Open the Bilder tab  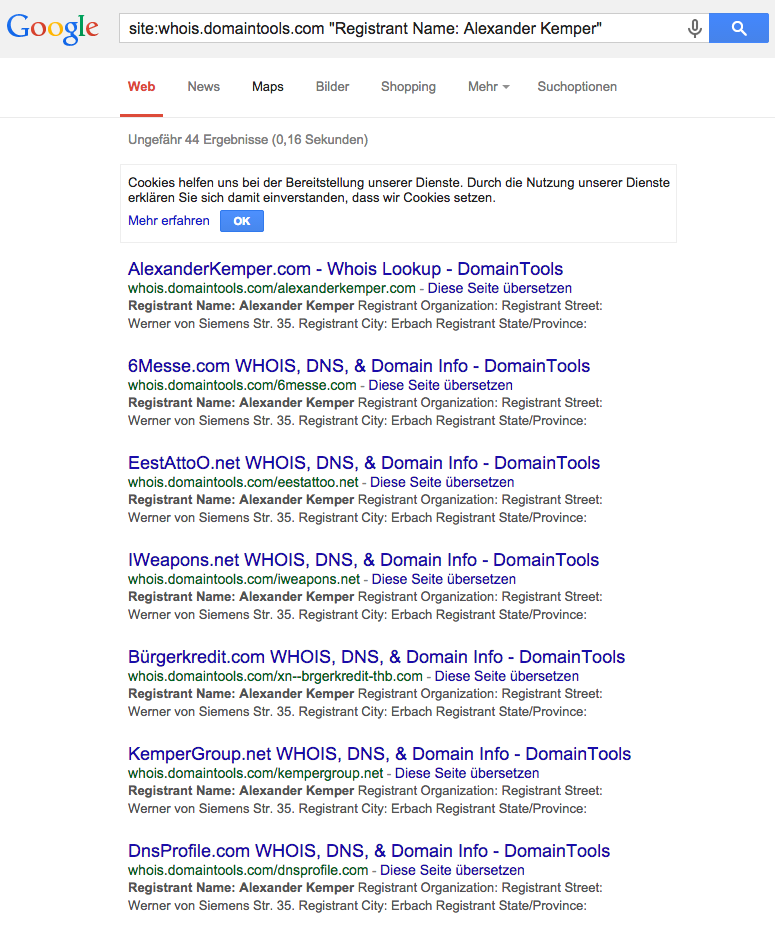click(332, 87)
